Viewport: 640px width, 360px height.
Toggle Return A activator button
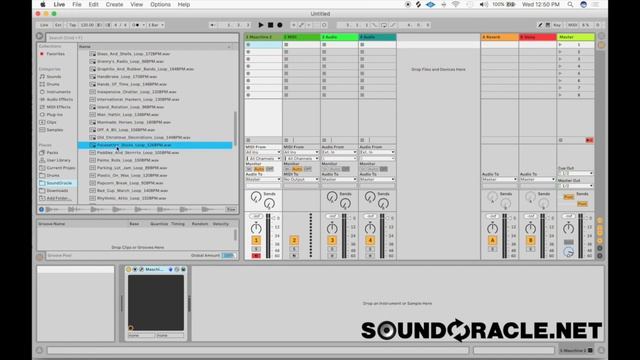click(x=492, y=240)
